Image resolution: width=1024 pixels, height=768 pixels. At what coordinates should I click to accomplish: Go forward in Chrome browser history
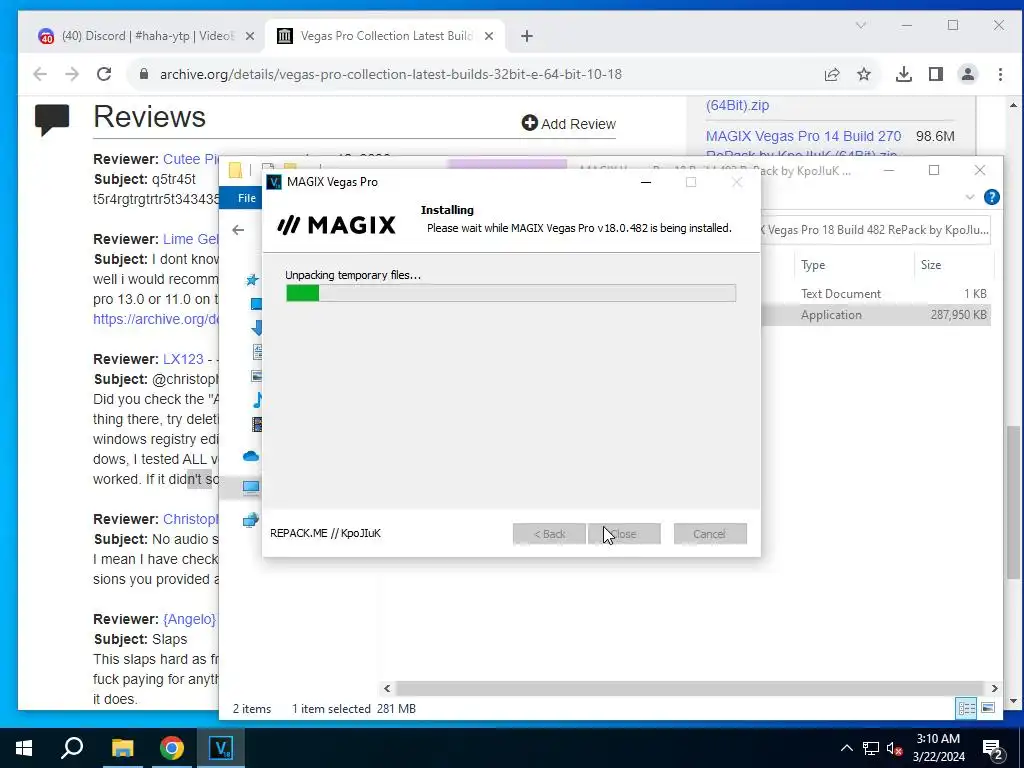click(72, 74)
